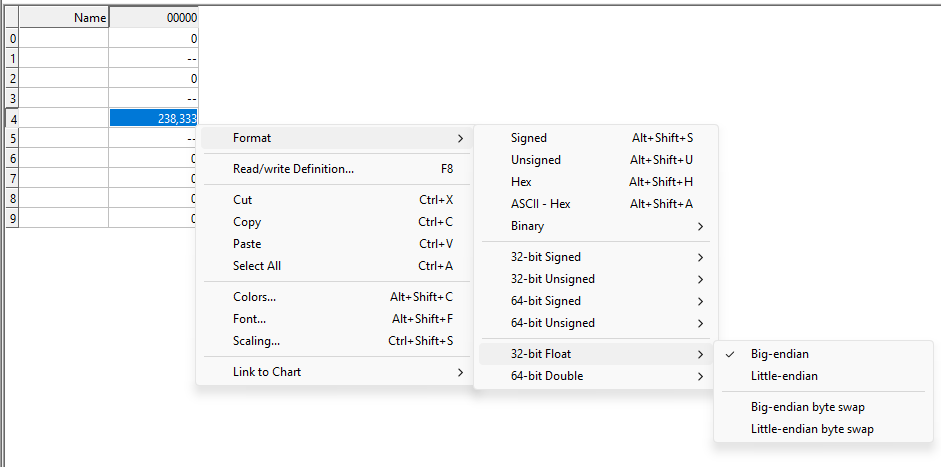Select Big-endian byte swap option
Screen dimensions: 941x467
tap(807, 407)
